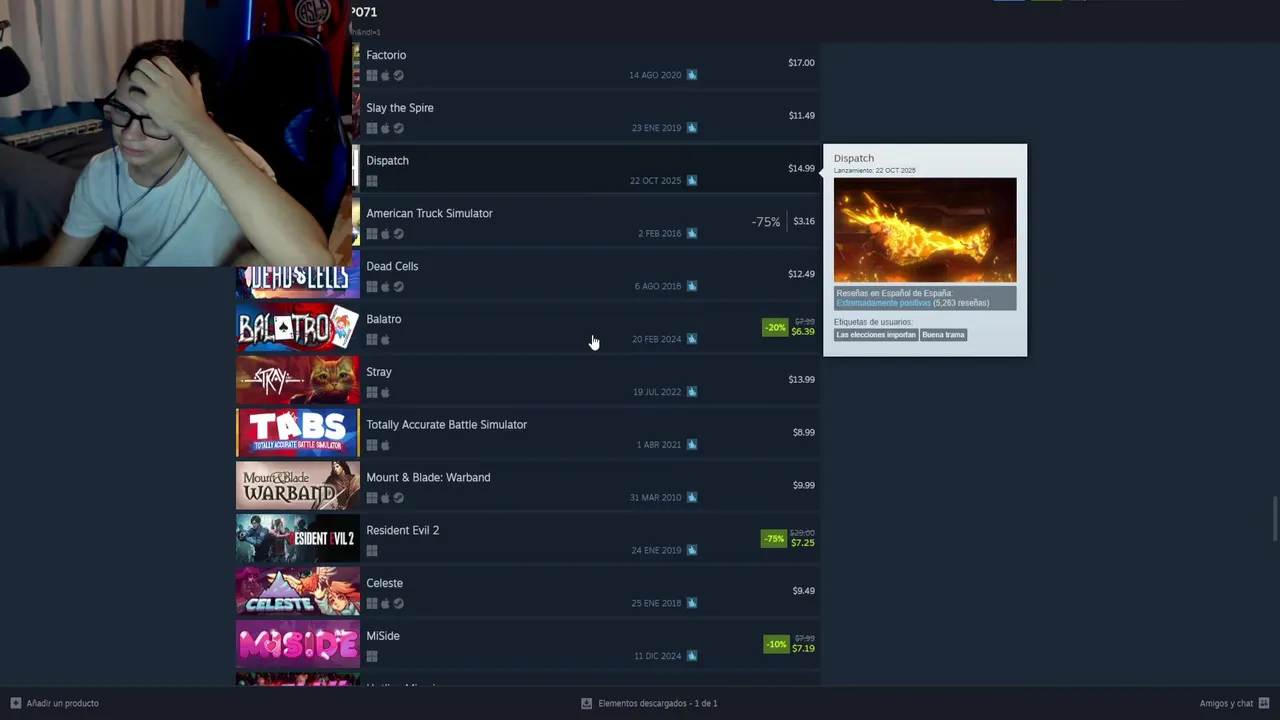Viewport: 1280px width, 720px height.
Task: Click Extremadamente positivas review summary
Action: [883, 303]
